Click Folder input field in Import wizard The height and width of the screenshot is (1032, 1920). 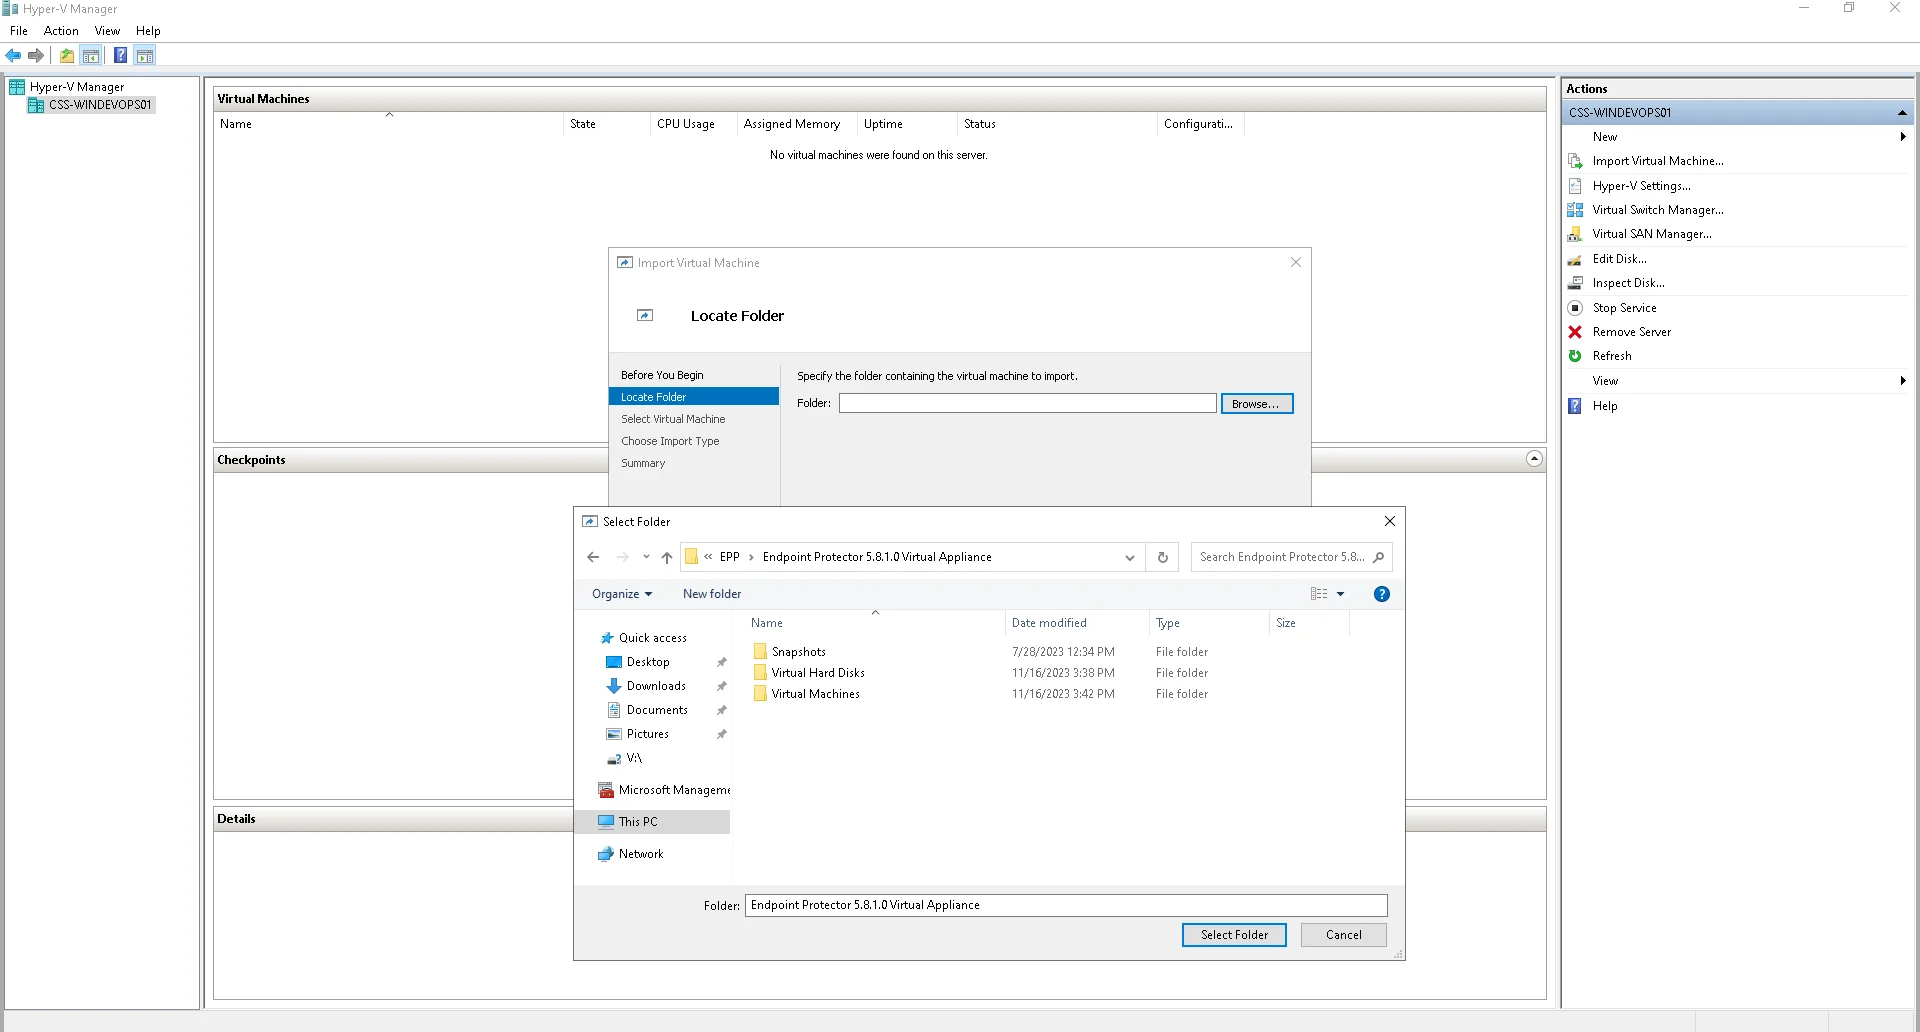(1027, 404)
